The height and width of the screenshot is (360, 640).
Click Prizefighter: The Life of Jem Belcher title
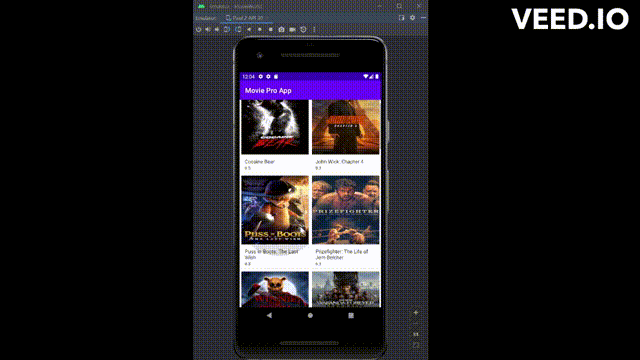click(342, 254)
